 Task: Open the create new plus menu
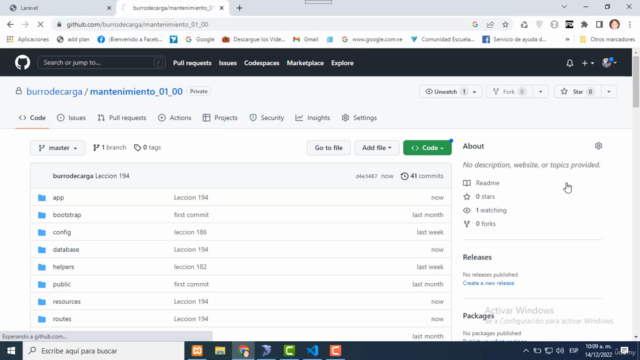[x=588, y=63]
